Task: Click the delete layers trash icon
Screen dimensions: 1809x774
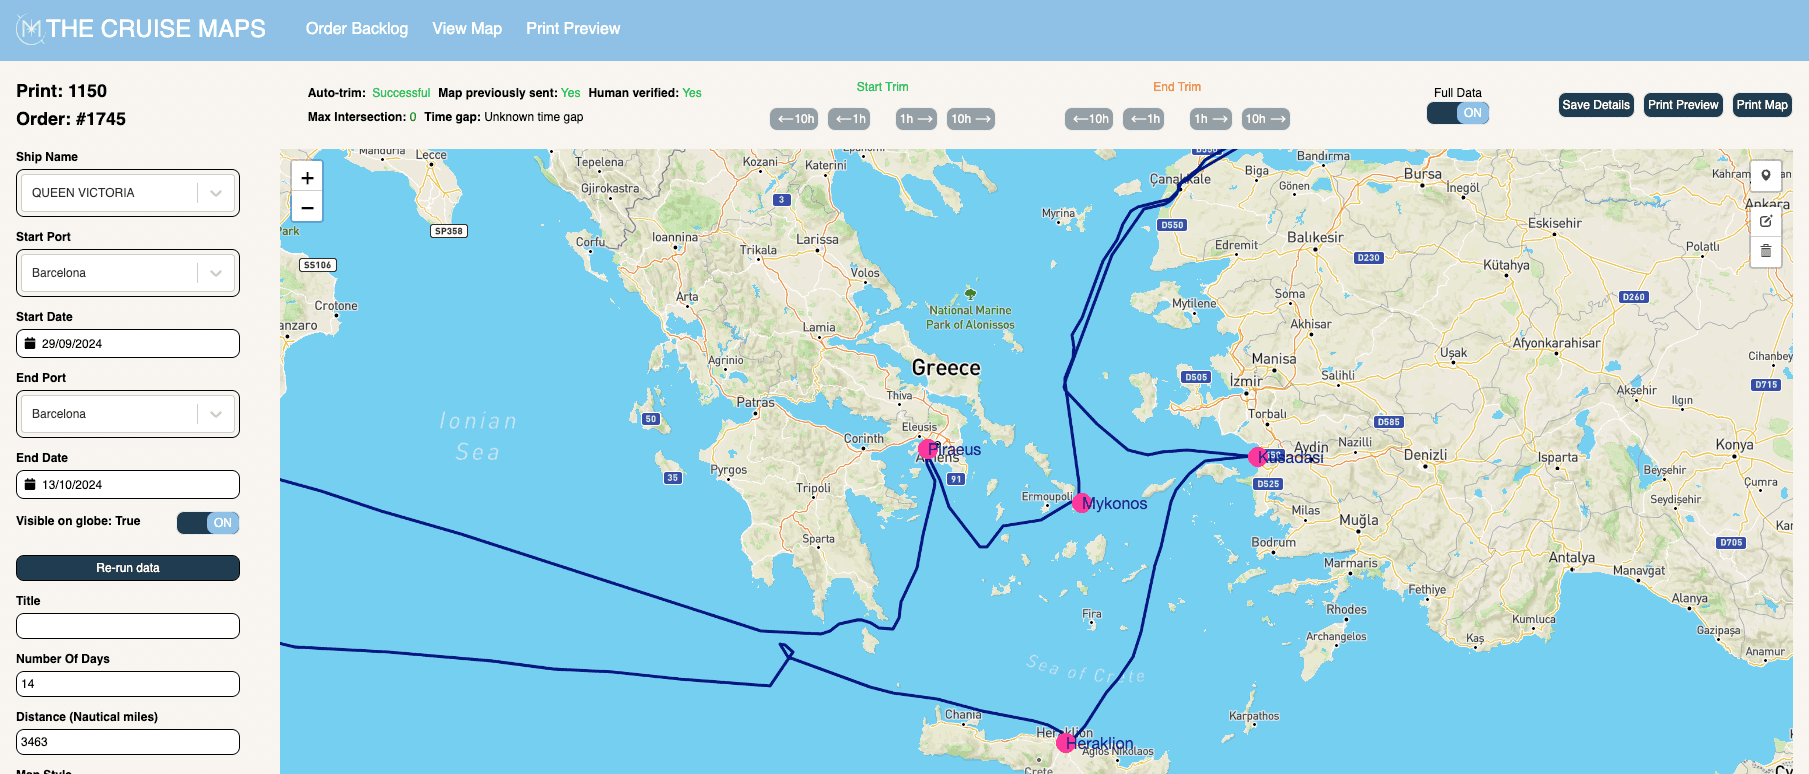Action: pos(1766,251)
